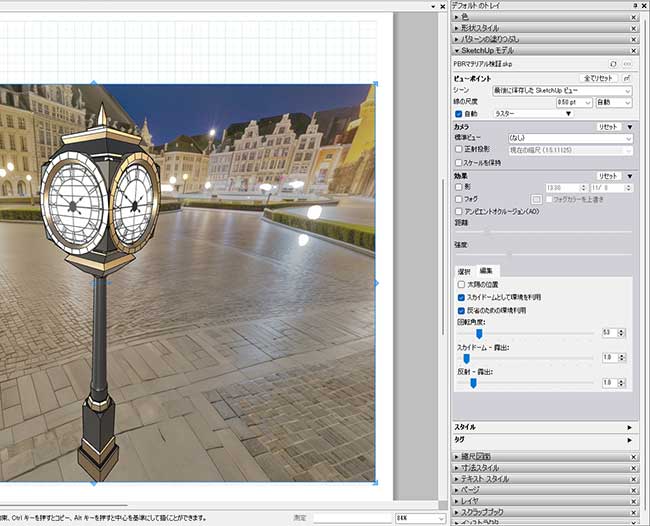Close the レイヤ panel
Screen dimensions: 650x526
[x=633, y=502]
